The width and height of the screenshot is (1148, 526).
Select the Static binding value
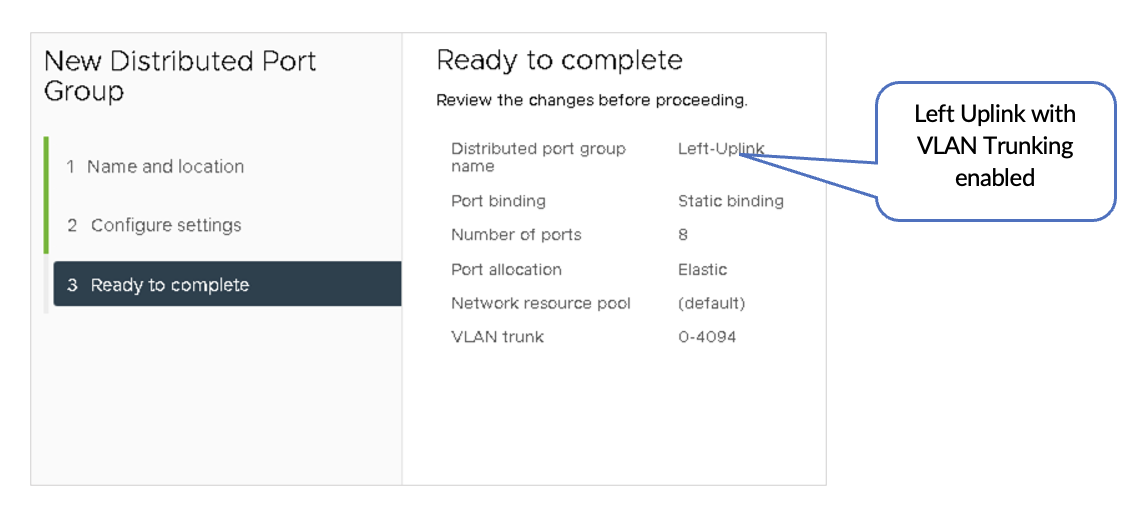[x=730, y=201]
